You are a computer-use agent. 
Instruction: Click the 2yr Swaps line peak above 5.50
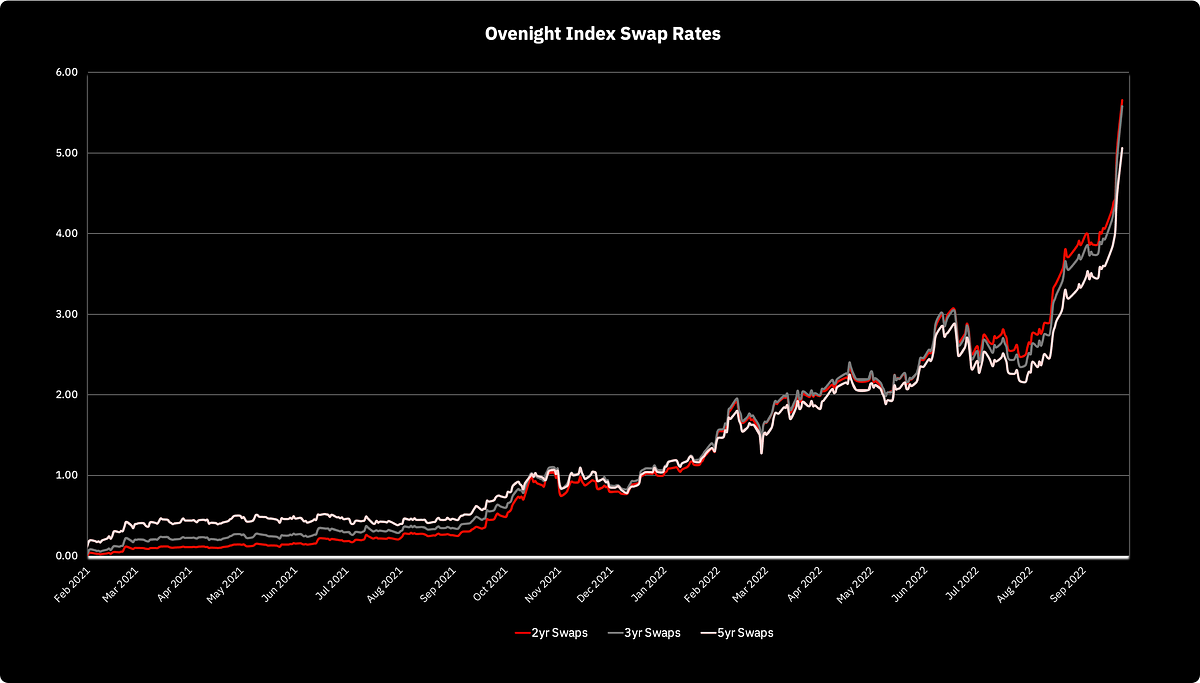[1122, 101]
